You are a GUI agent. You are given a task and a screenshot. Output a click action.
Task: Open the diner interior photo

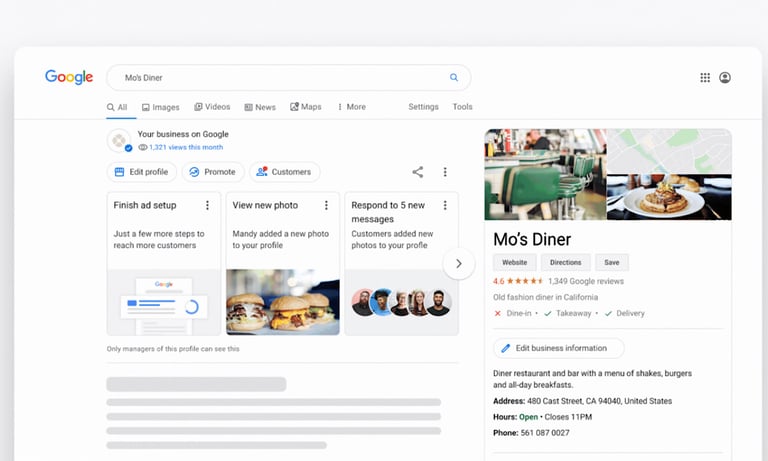546,174
